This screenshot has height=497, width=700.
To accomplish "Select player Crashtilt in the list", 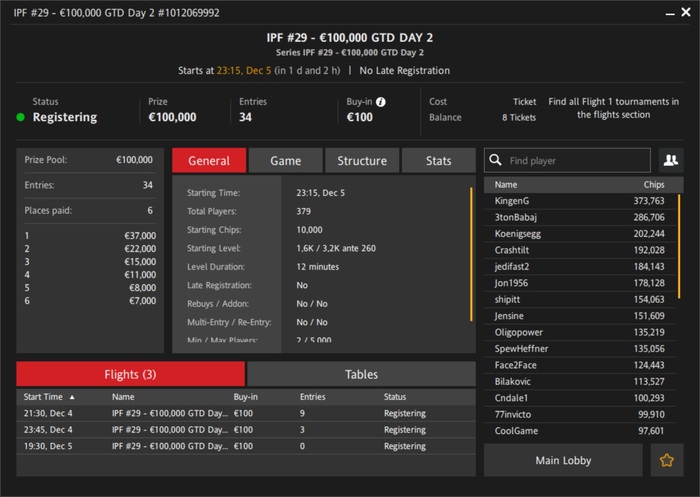I will point(580,250).
